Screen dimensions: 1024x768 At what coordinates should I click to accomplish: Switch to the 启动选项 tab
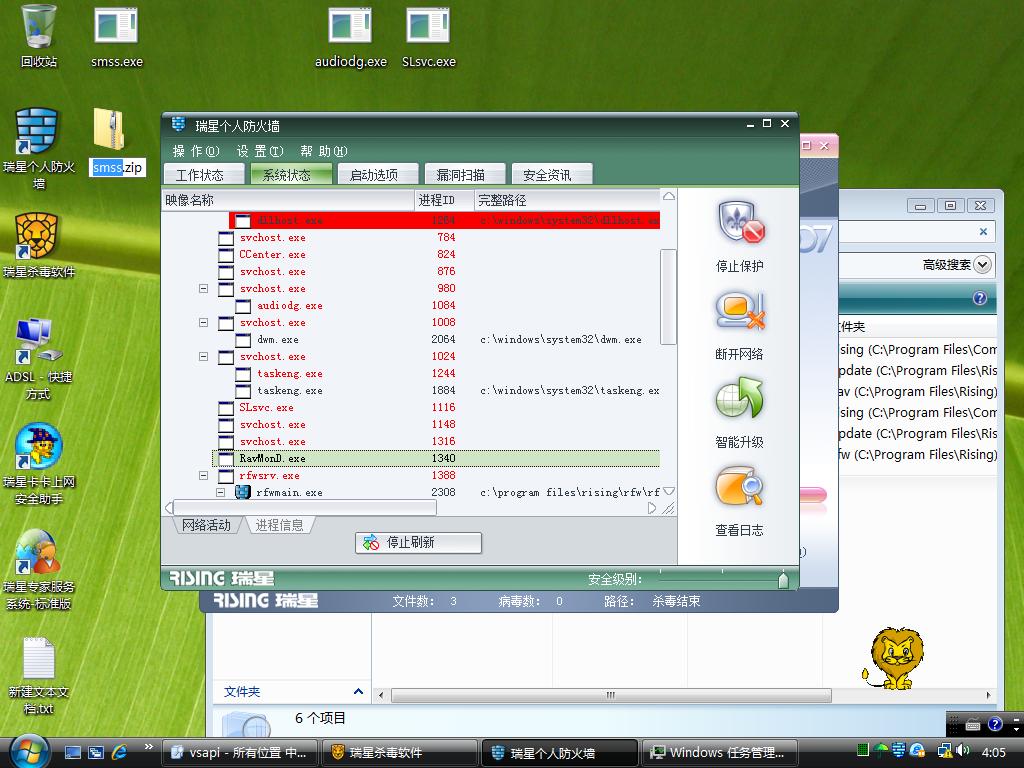tap(377, 174)
